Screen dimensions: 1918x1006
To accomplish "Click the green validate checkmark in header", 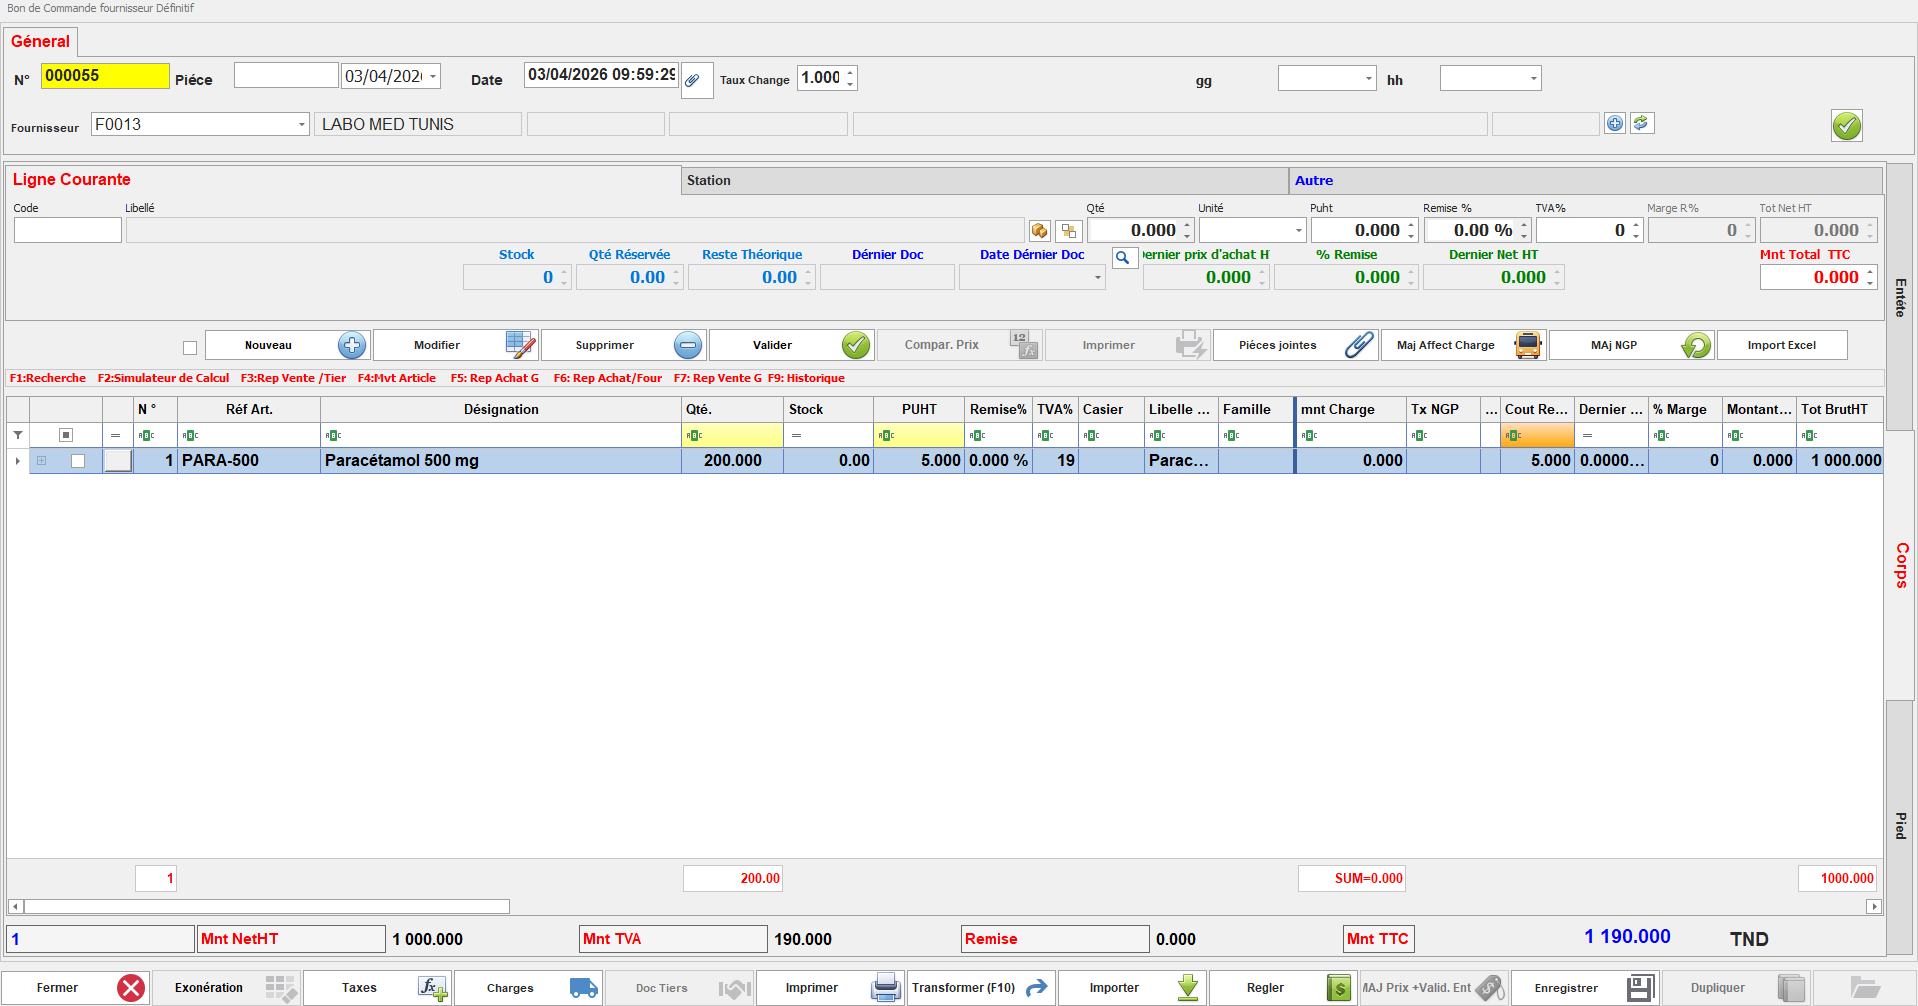I will point(1846,126).
